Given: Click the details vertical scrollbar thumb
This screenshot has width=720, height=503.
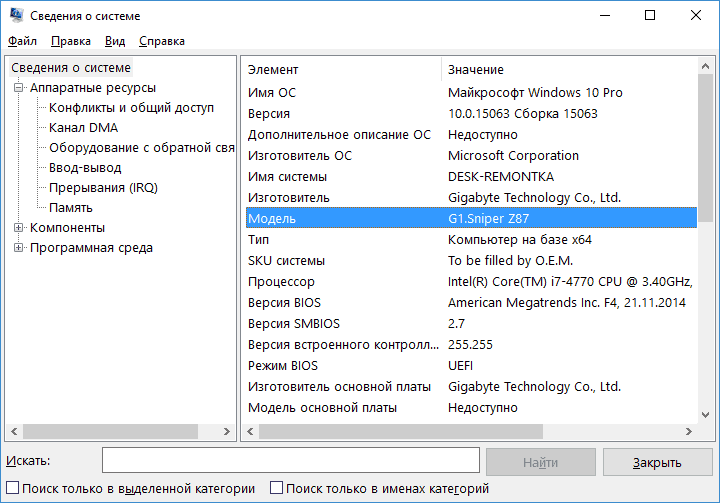Looking at the screenshot, I should (705, 150).
